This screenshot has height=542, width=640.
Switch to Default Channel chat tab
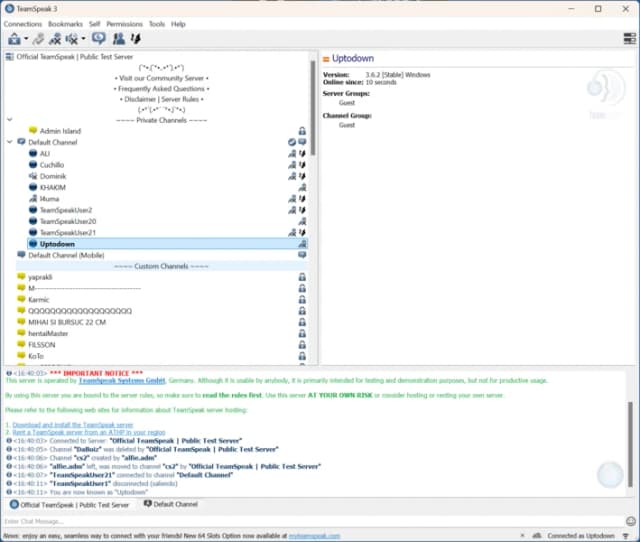click(x=171, y=504)
